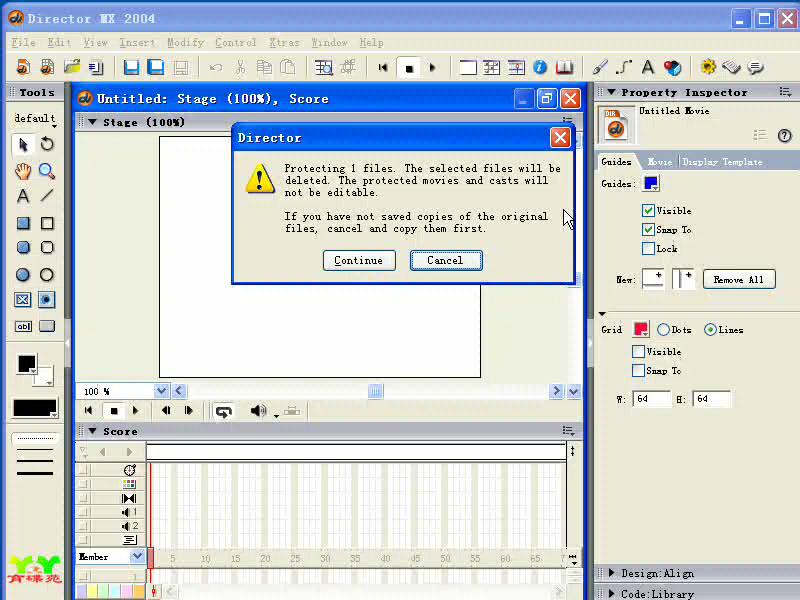
Task: Open the Behavior Inspector gear icon
Action: [708, 67]
